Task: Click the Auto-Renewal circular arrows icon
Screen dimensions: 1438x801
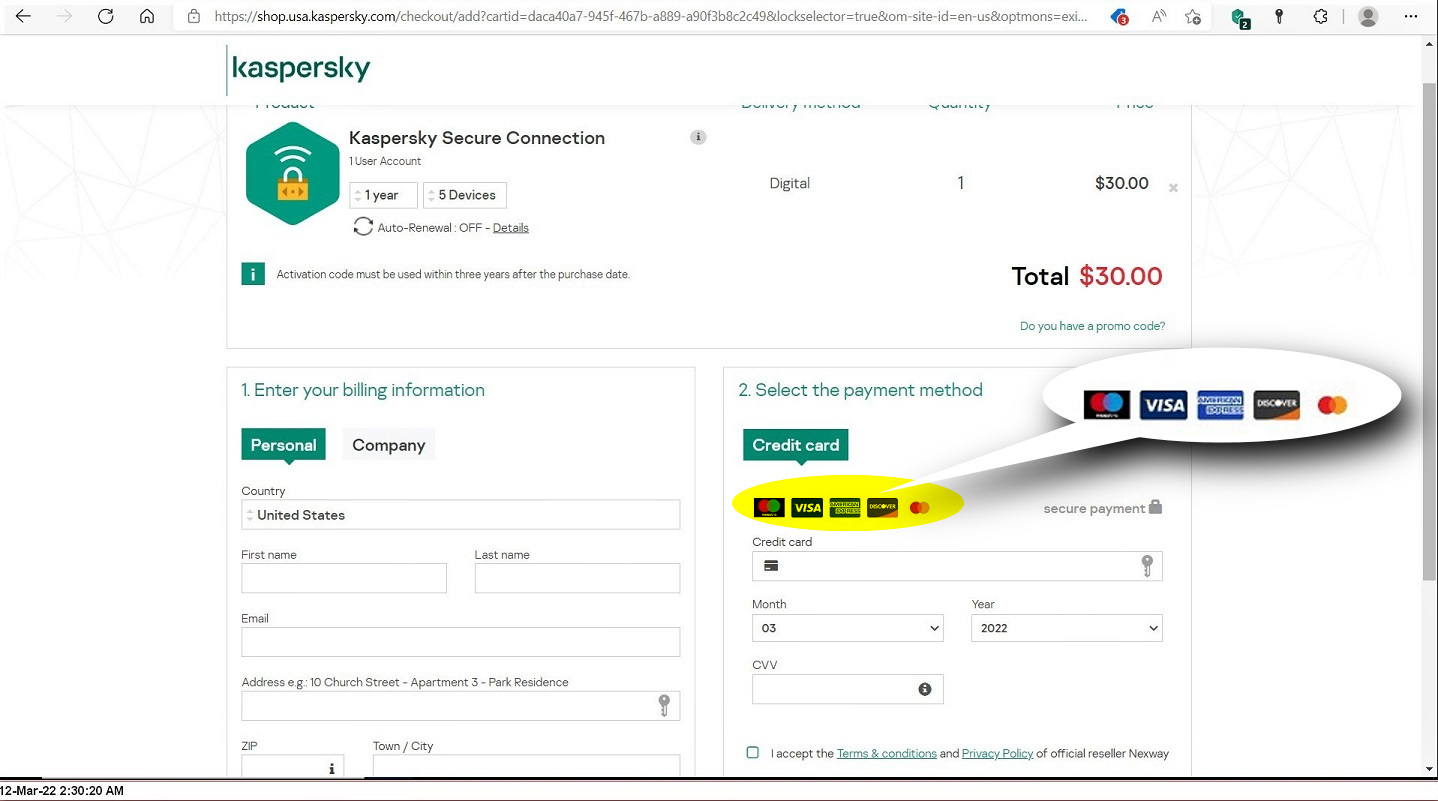Action: click(x=363, y=227)
